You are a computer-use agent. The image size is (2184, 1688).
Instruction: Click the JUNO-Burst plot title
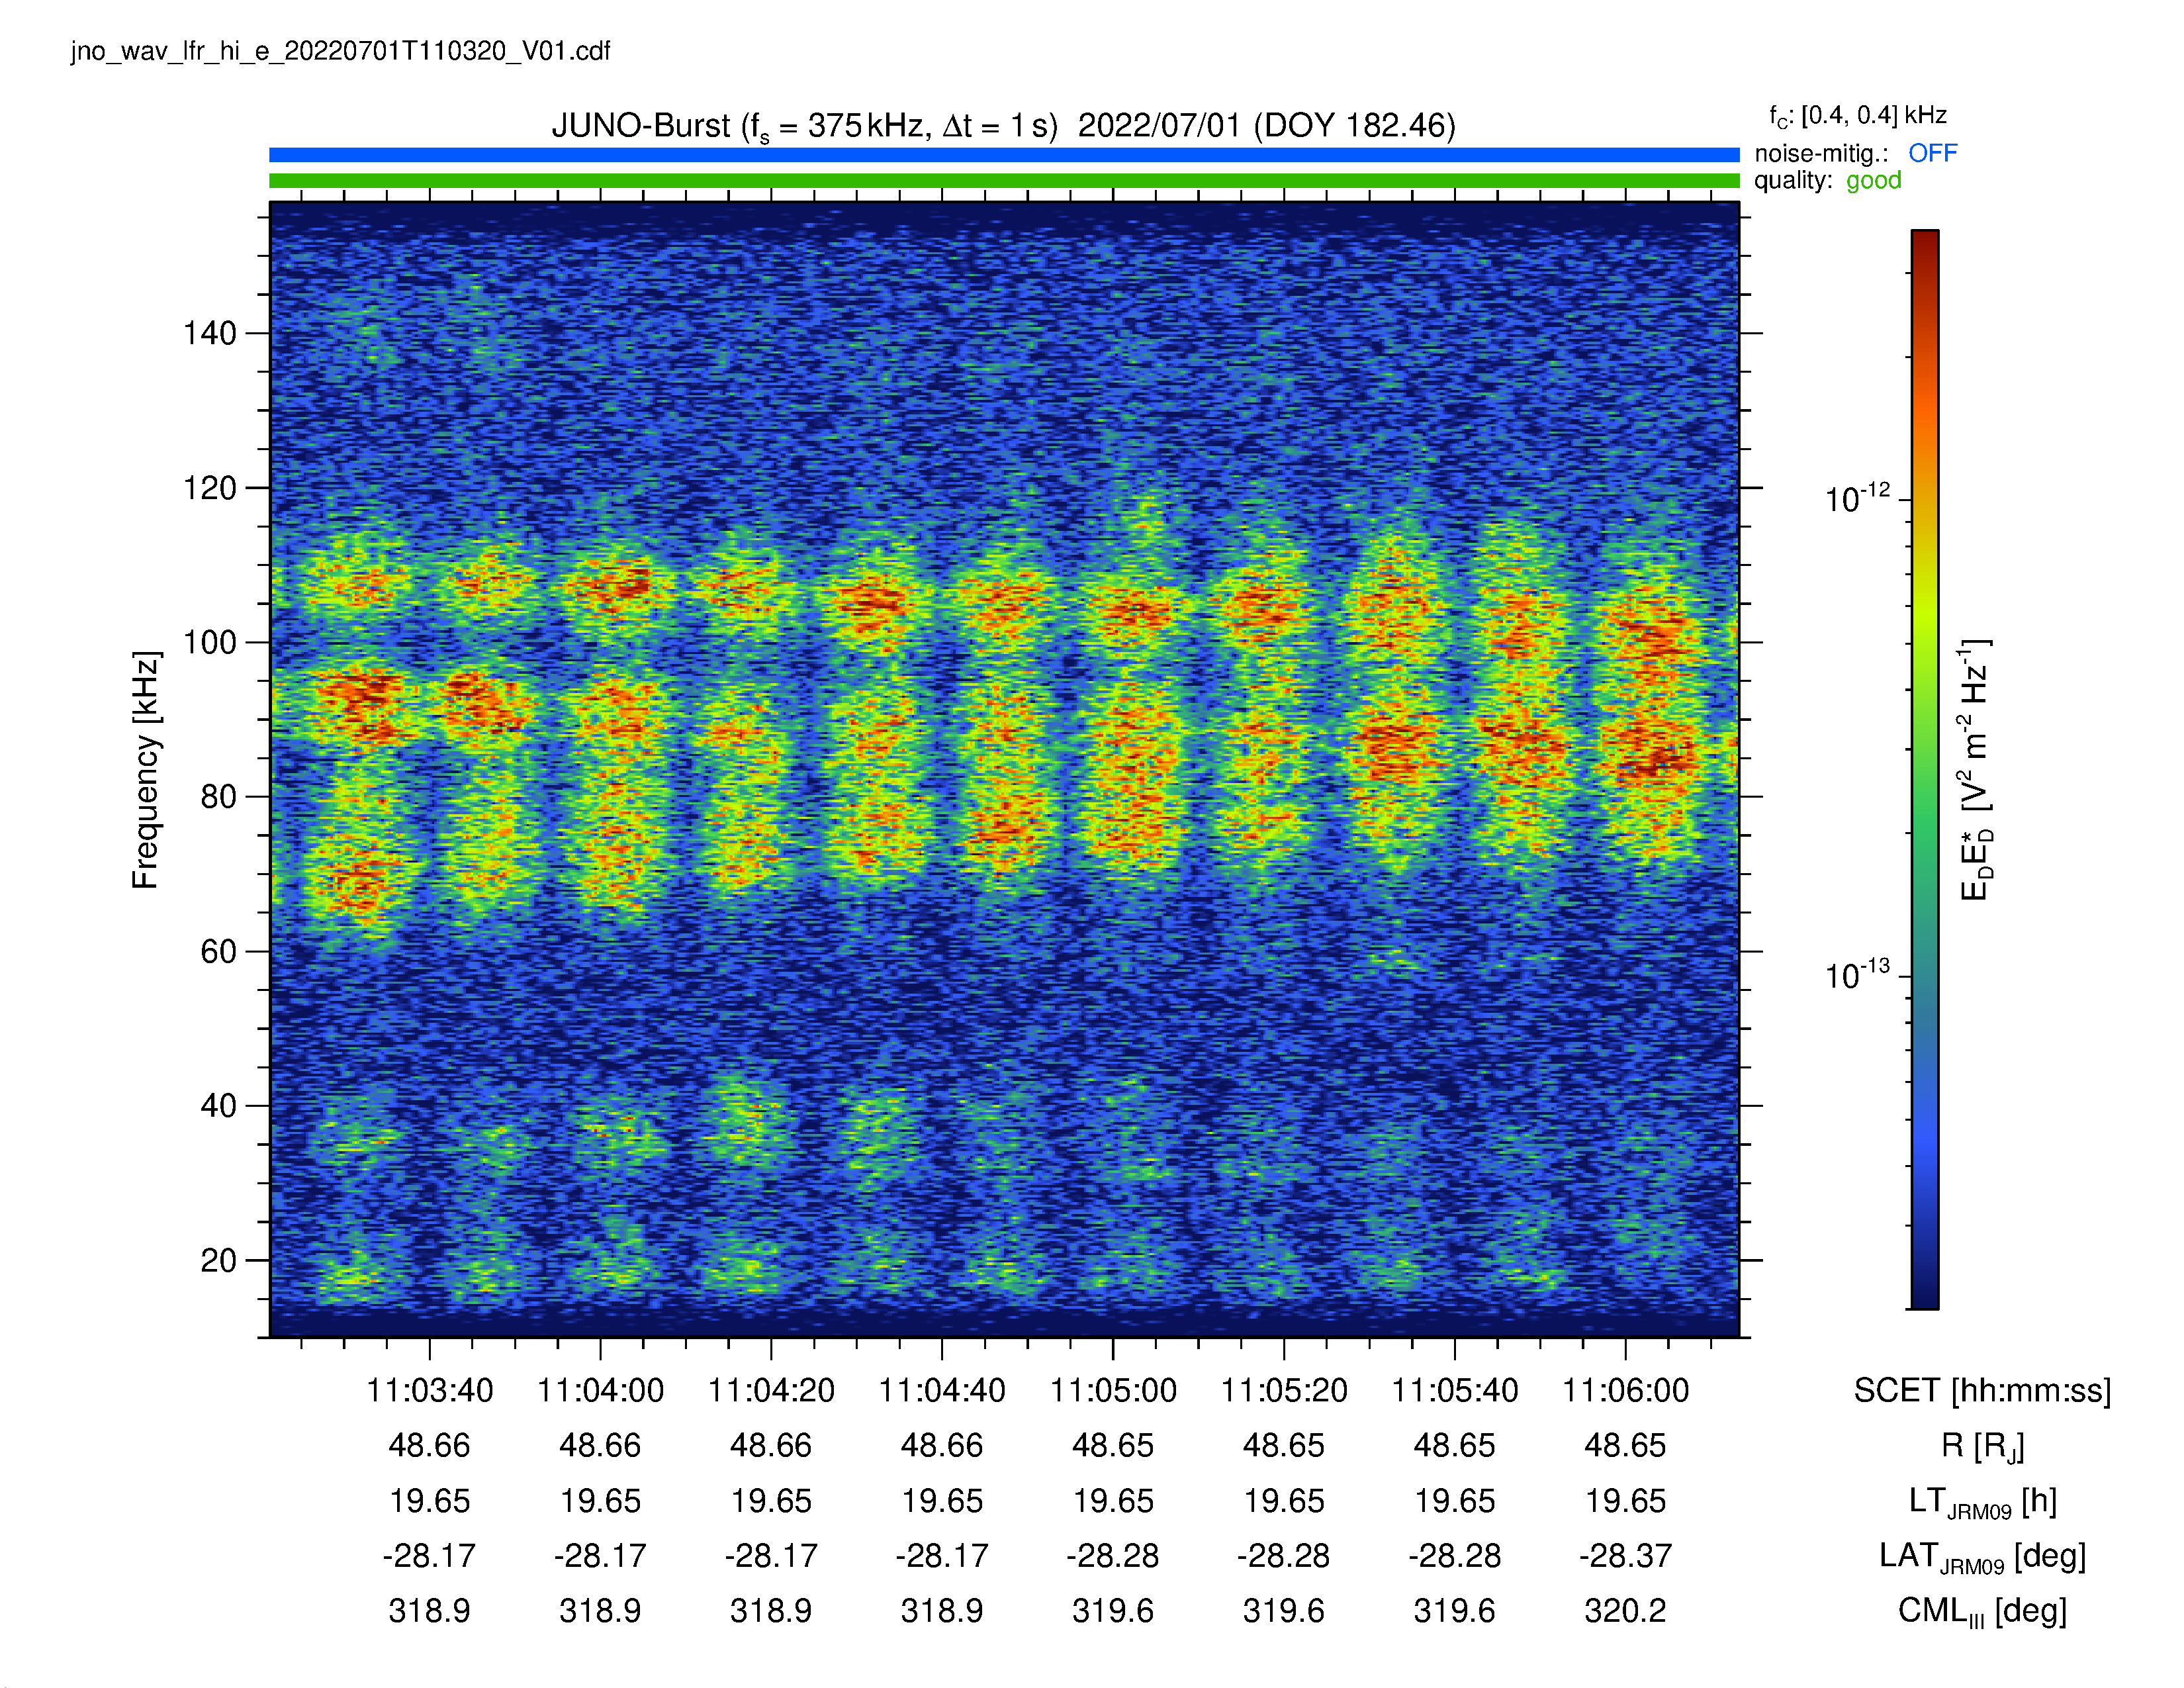coord(1003,126)
